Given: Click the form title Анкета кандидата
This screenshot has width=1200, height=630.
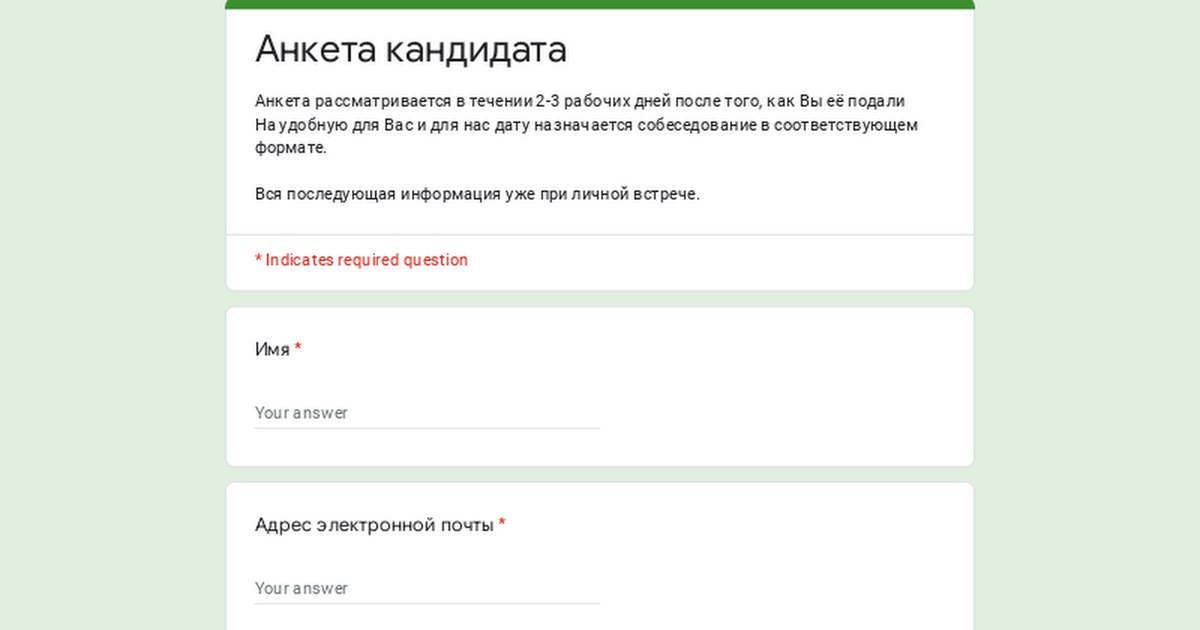Looking at the screenshot, I should click(x=410, y=48).
